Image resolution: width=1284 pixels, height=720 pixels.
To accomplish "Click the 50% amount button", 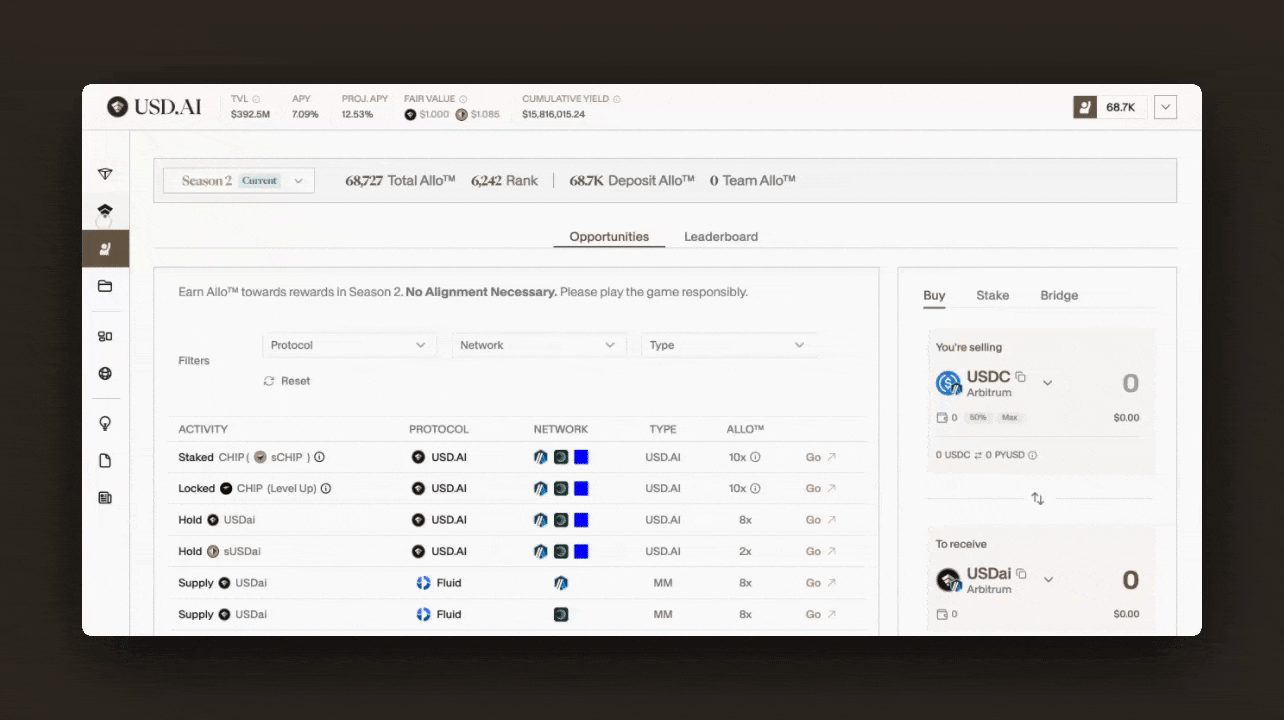I will click(x=977, y=417).
